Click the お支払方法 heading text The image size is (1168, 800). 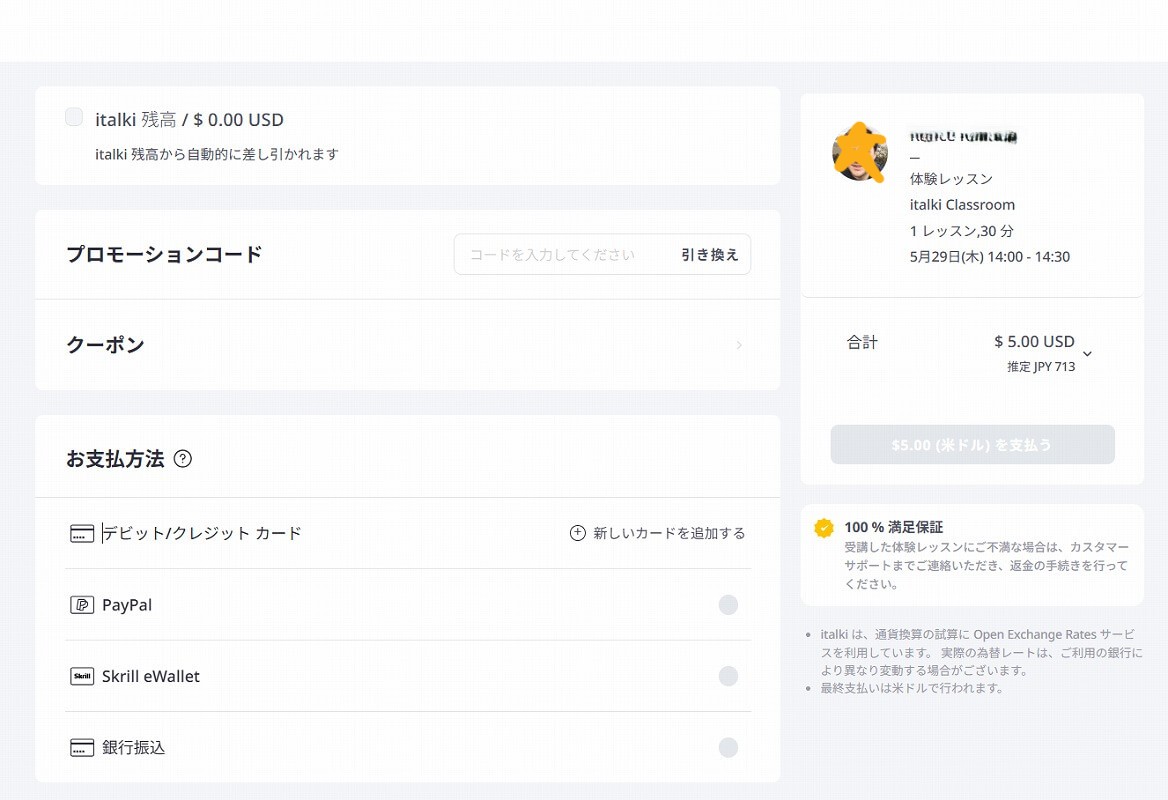click(115, 459)
